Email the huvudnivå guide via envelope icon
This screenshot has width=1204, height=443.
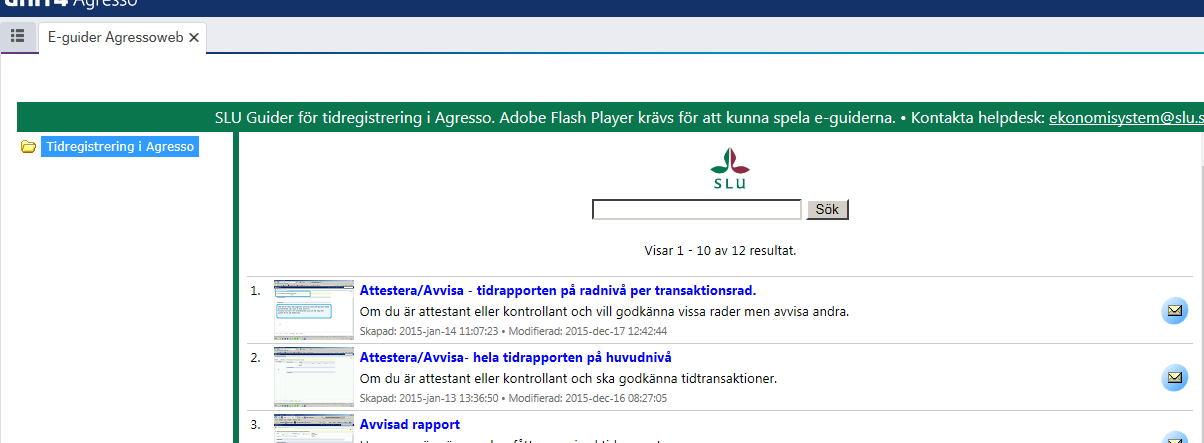pos(1175,378)
